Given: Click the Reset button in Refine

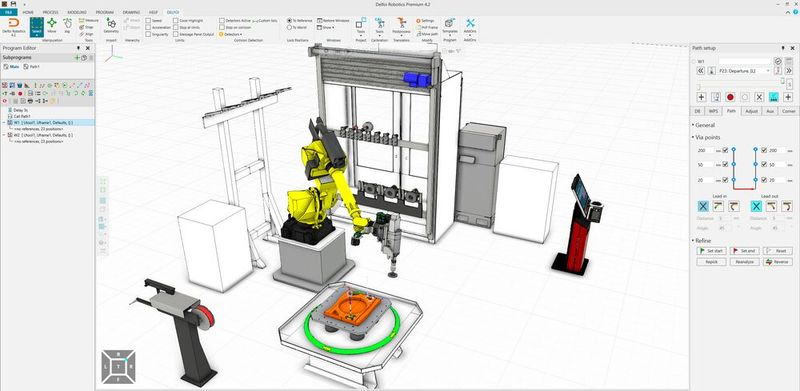Looking at the screenshot, I should pos(778,251).
